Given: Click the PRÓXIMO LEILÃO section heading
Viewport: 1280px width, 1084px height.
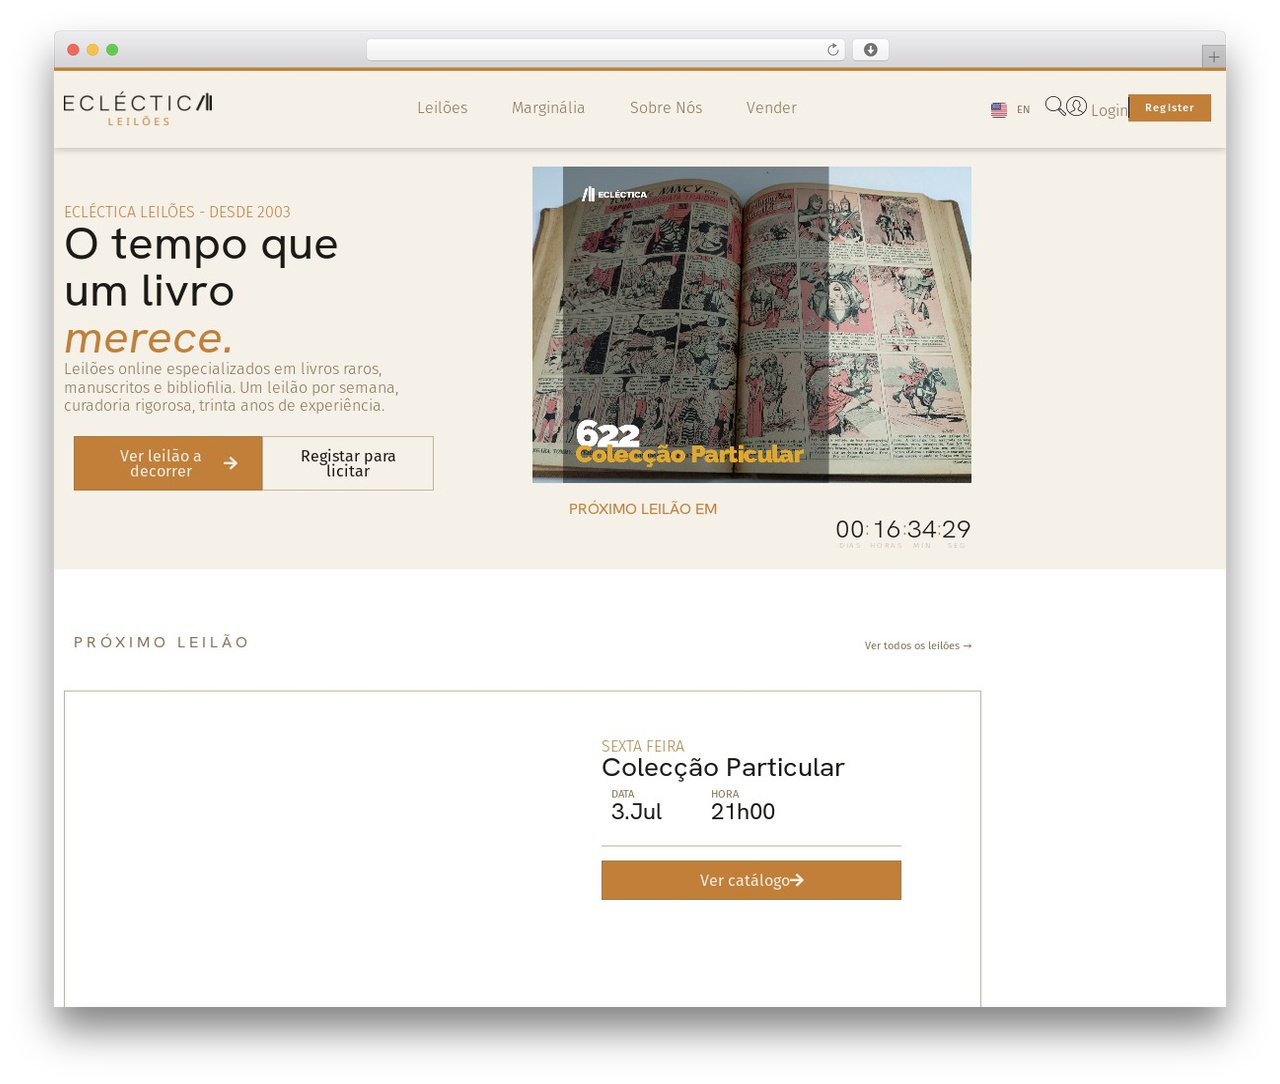Looking at the screenshot, I should (161, 642).
